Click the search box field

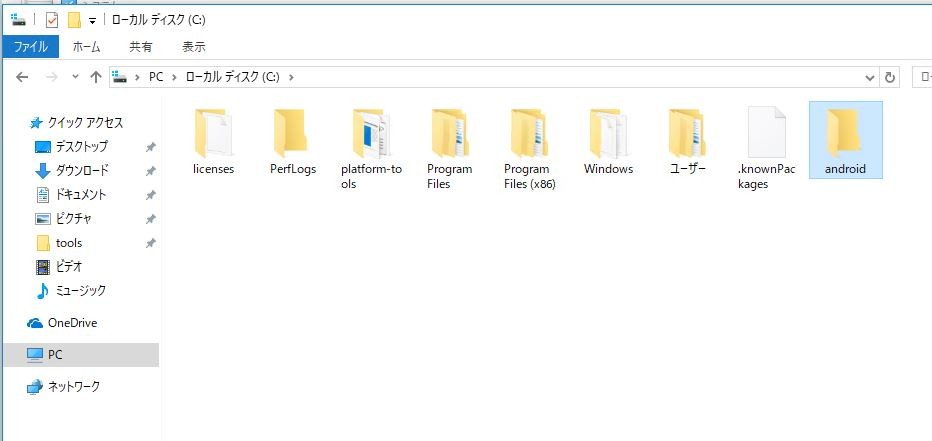(x=922, y=77)
